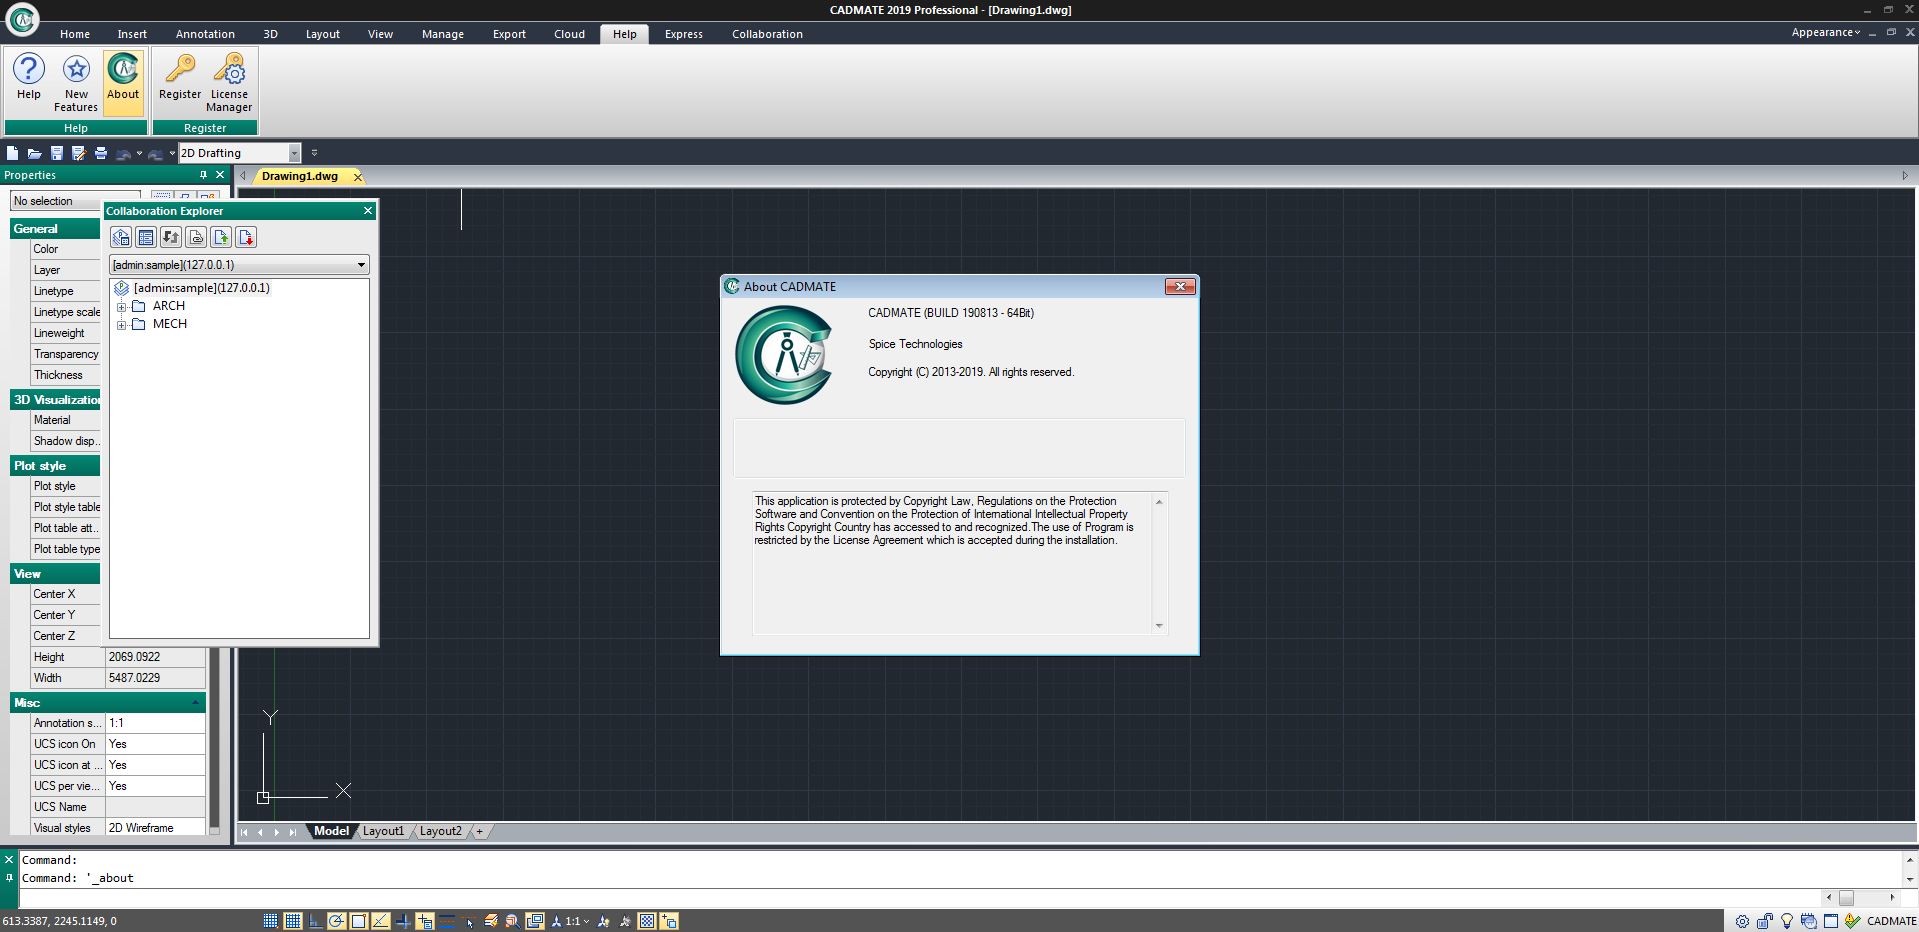
Task: Open the Home ribbon tab
Action: pos(74,34)
